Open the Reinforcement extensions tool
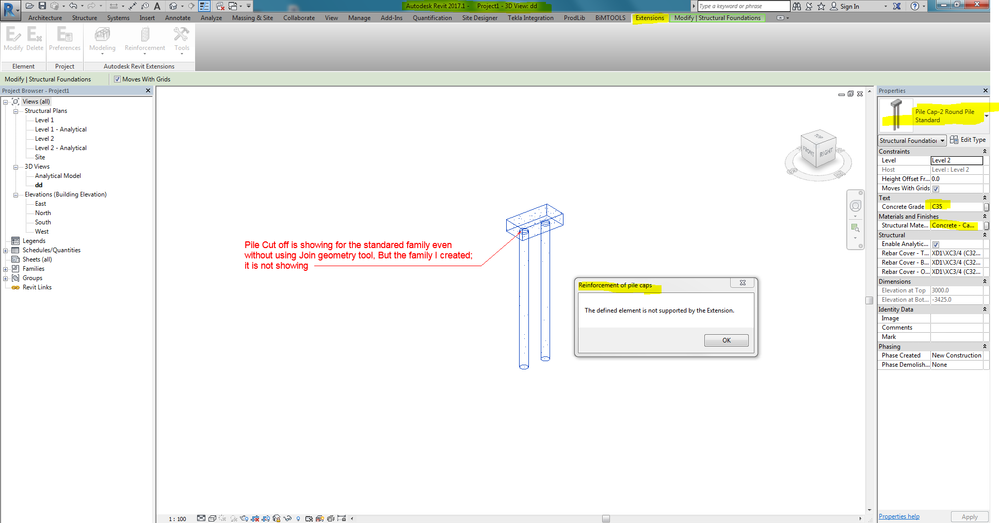 pyautogui.click(x=145, y=39)
